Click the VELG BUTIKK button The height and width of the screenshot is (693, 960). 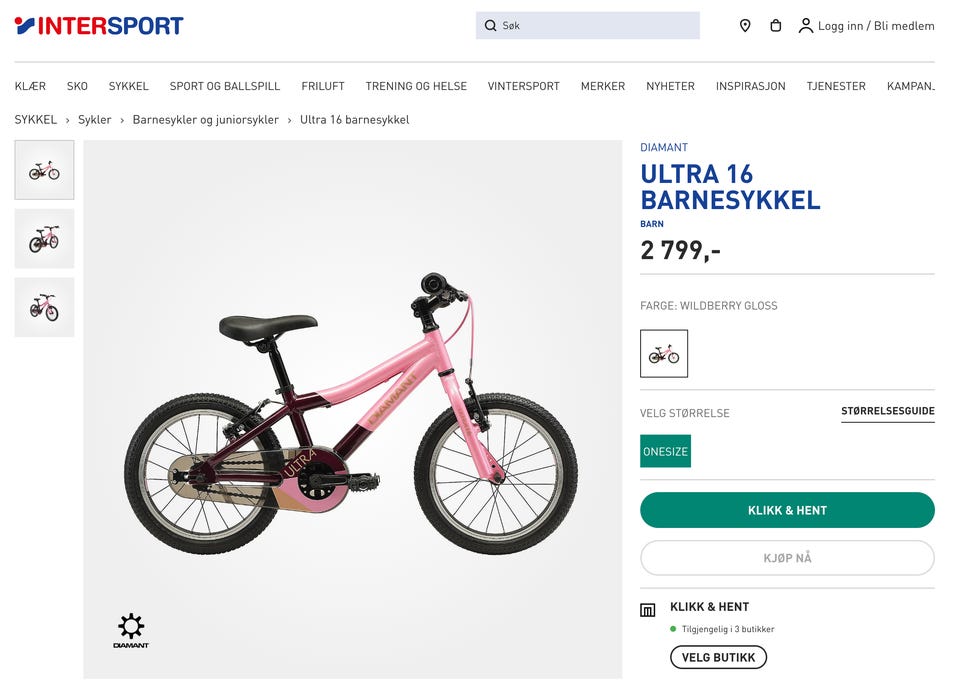pos(718,657)
